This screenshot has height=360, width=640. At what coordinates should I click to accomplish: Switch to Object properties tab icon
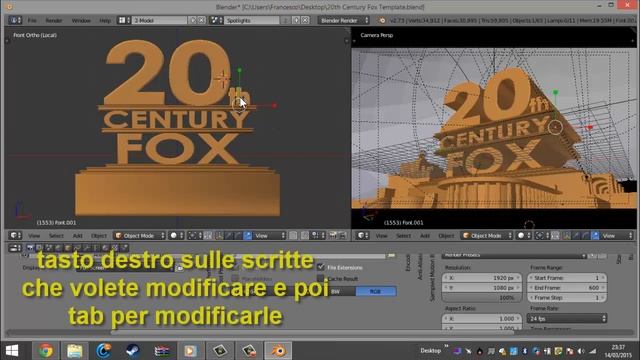click(67, 248)
